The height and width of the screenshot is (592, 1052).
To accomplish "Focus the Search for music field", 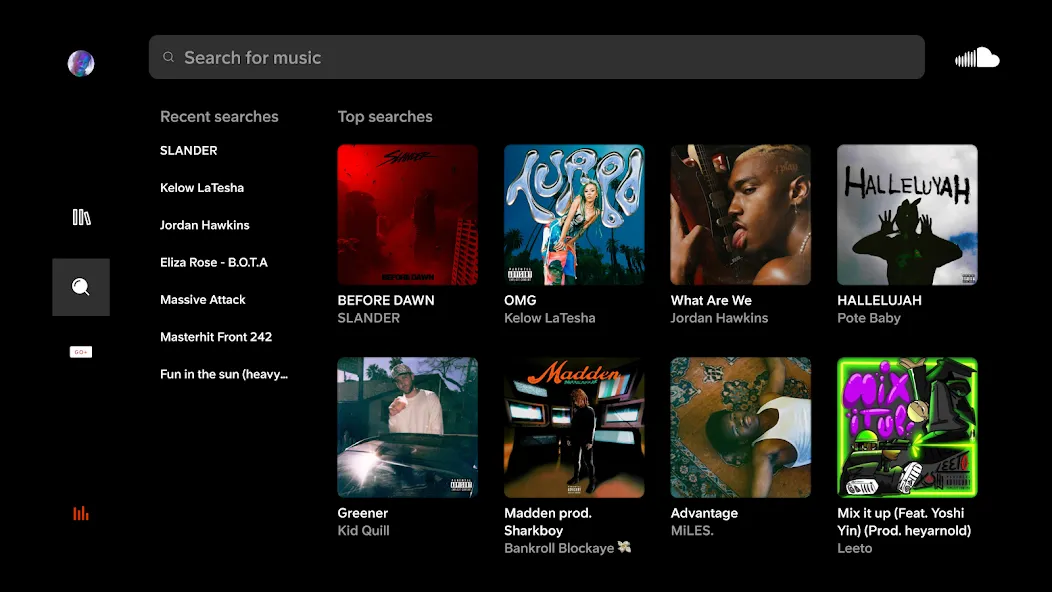I will 537,57.
